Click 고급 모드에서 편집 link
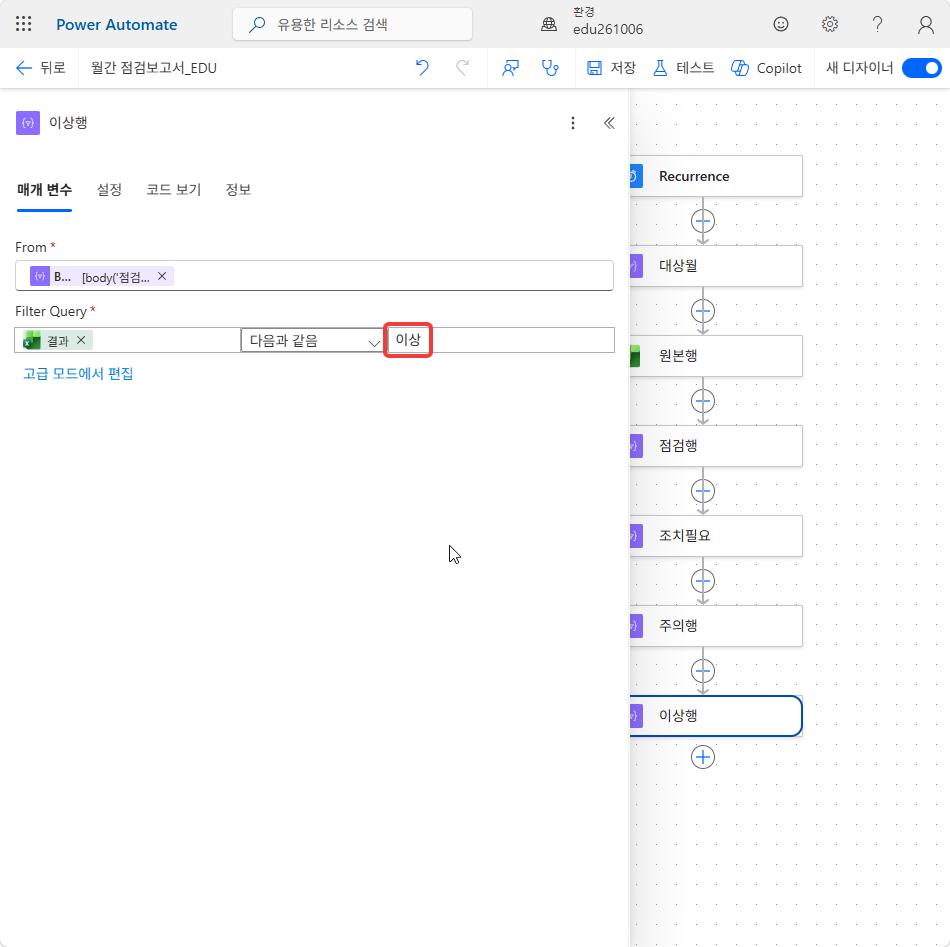This screenshot has height=947, width=950. click(78, 373)
